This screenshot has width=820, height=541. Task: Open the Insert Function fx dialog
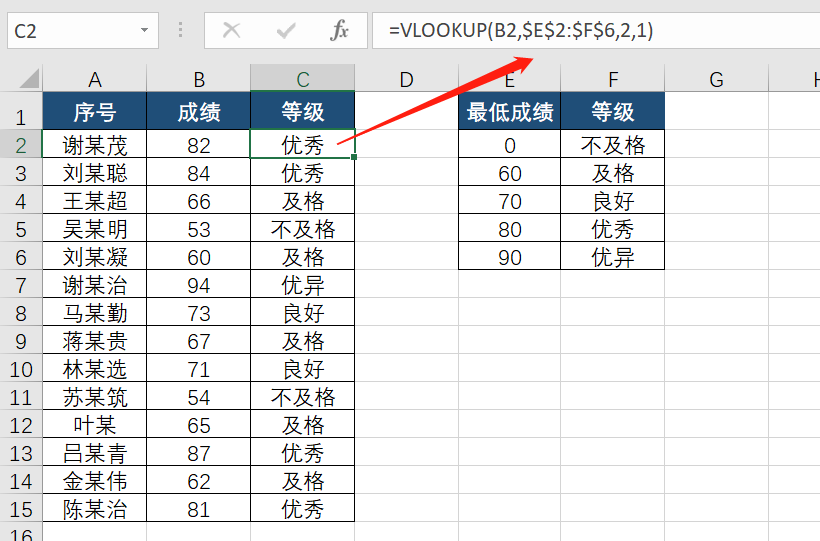click(340, 31)
